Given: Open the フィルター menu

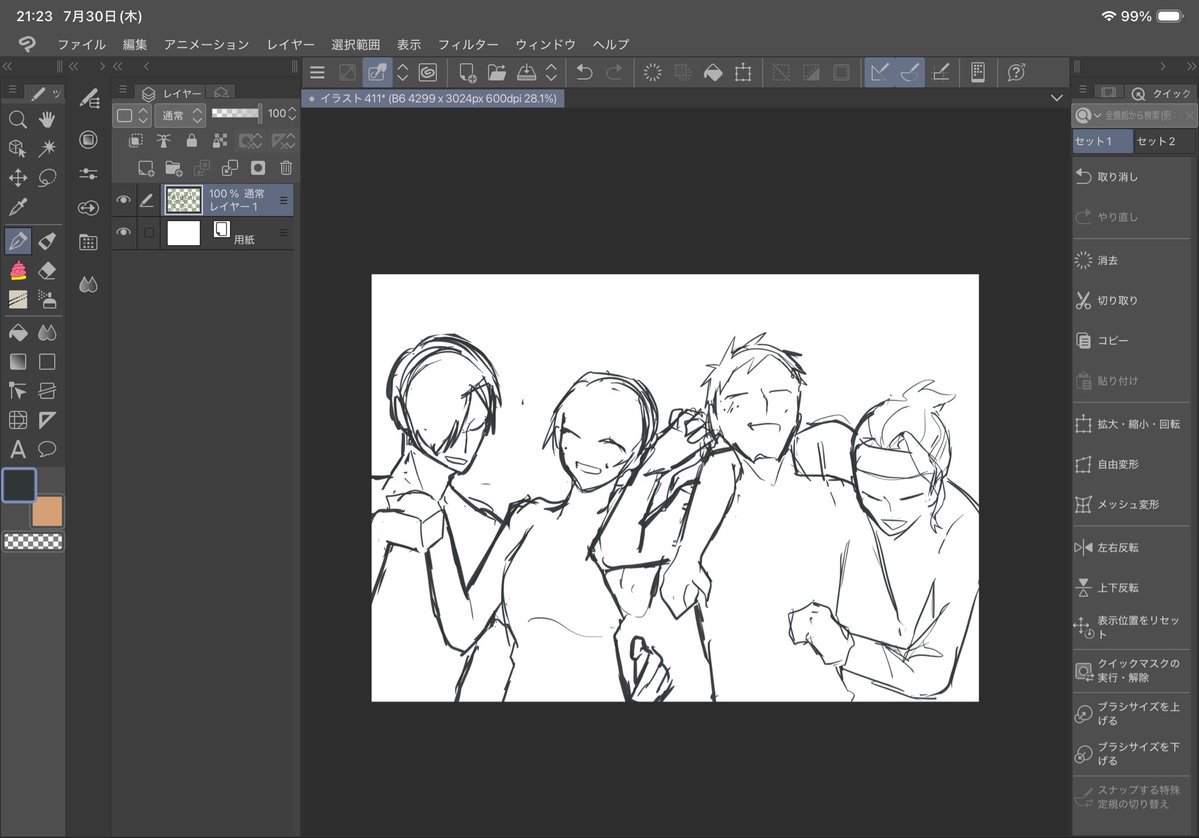Looking at the screenshot, I should pyautogui.click(x=468, y=44).
